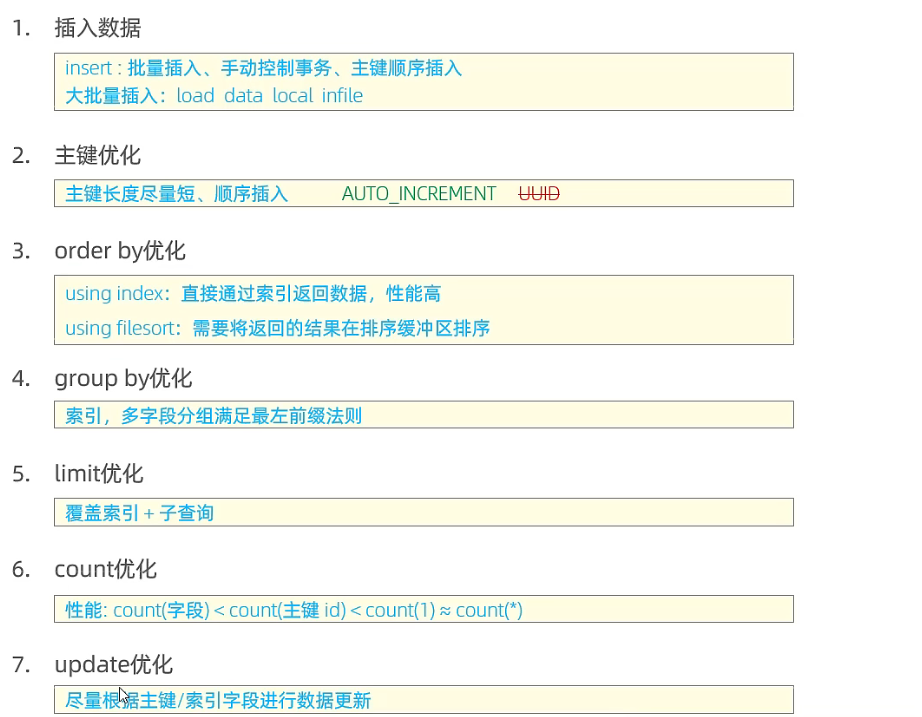Click the "索引，多字段分组满足最左前缀法则" text
The width and height of the screenshot is (922, 717).
tap(213, 416)
